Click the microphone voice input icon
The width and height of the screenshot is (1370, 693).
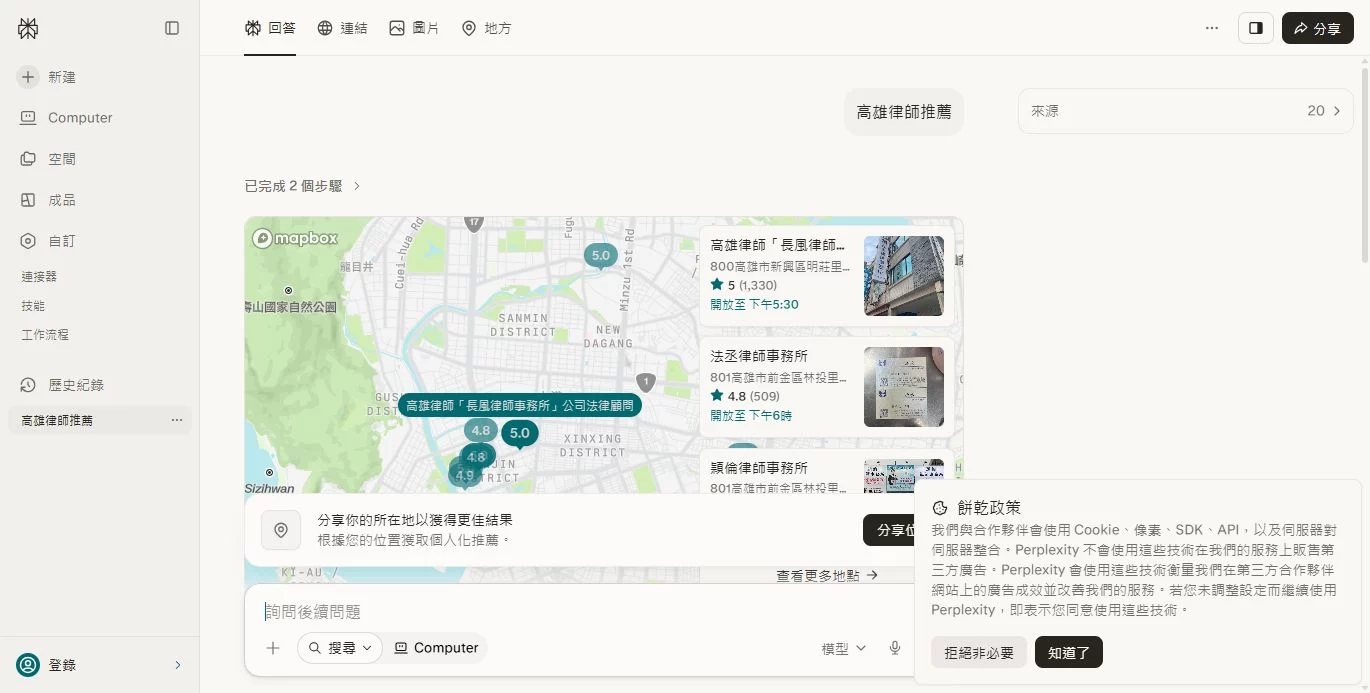(x=895, y=648)
